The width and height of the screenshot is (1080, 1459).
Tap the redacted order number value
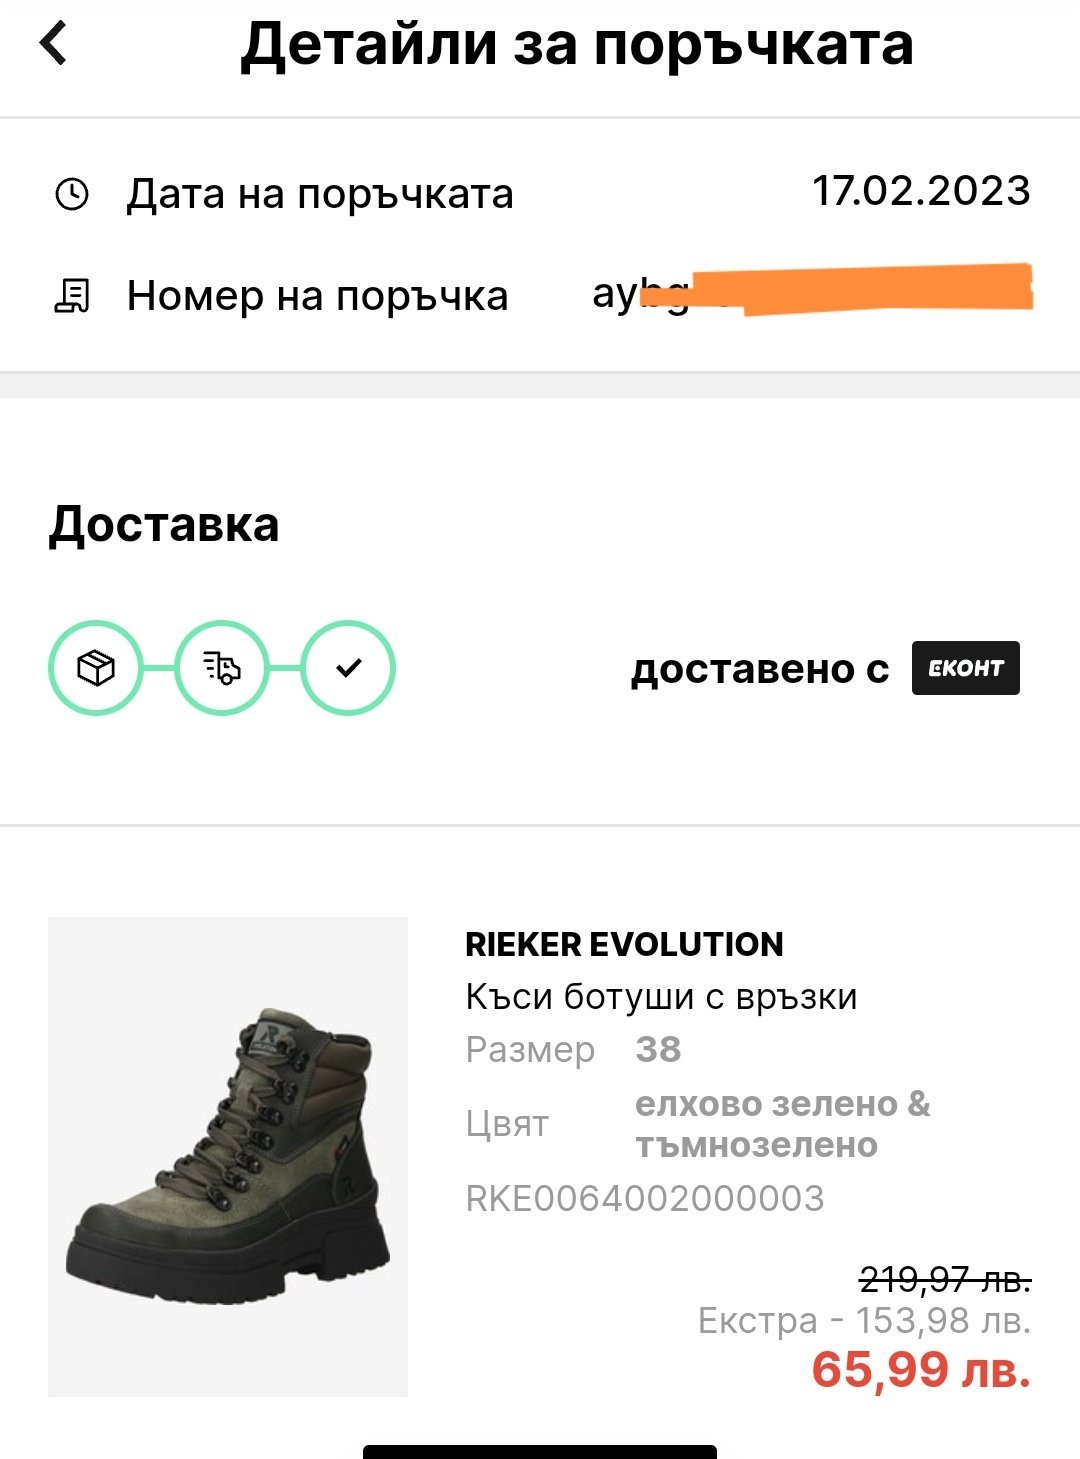812,293
